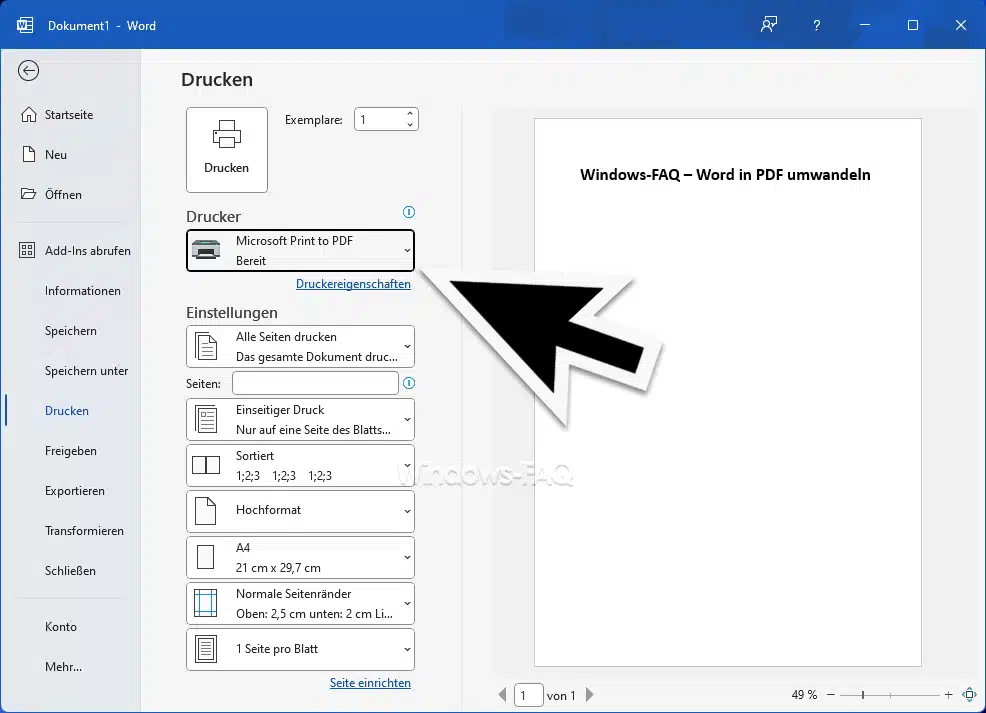
Task: Click the info icon next to Seiten field
Action: pyautogui.click(x=409, y=383)
